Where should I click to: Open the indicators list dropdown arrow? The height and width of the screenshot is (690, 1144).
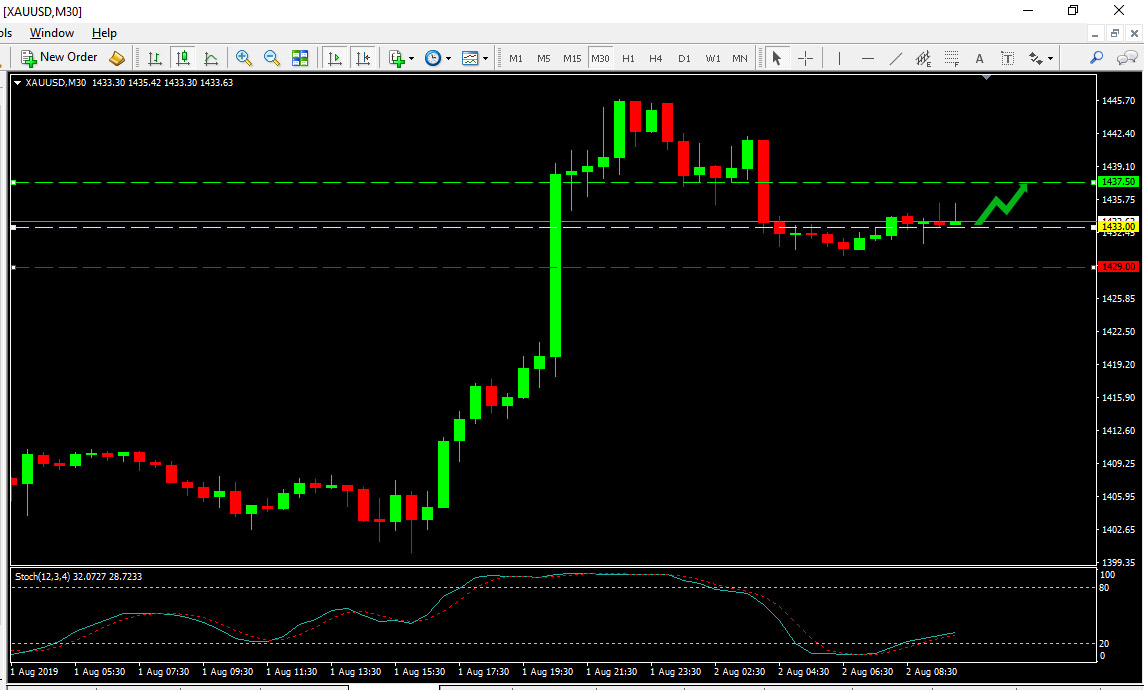coord(411,58)
